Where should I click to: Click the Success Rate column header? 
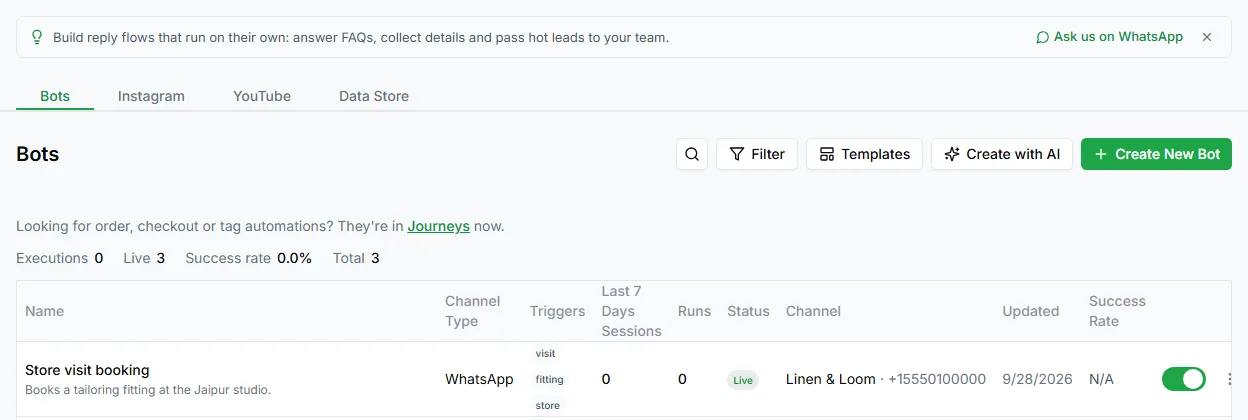click(1117, 311)
